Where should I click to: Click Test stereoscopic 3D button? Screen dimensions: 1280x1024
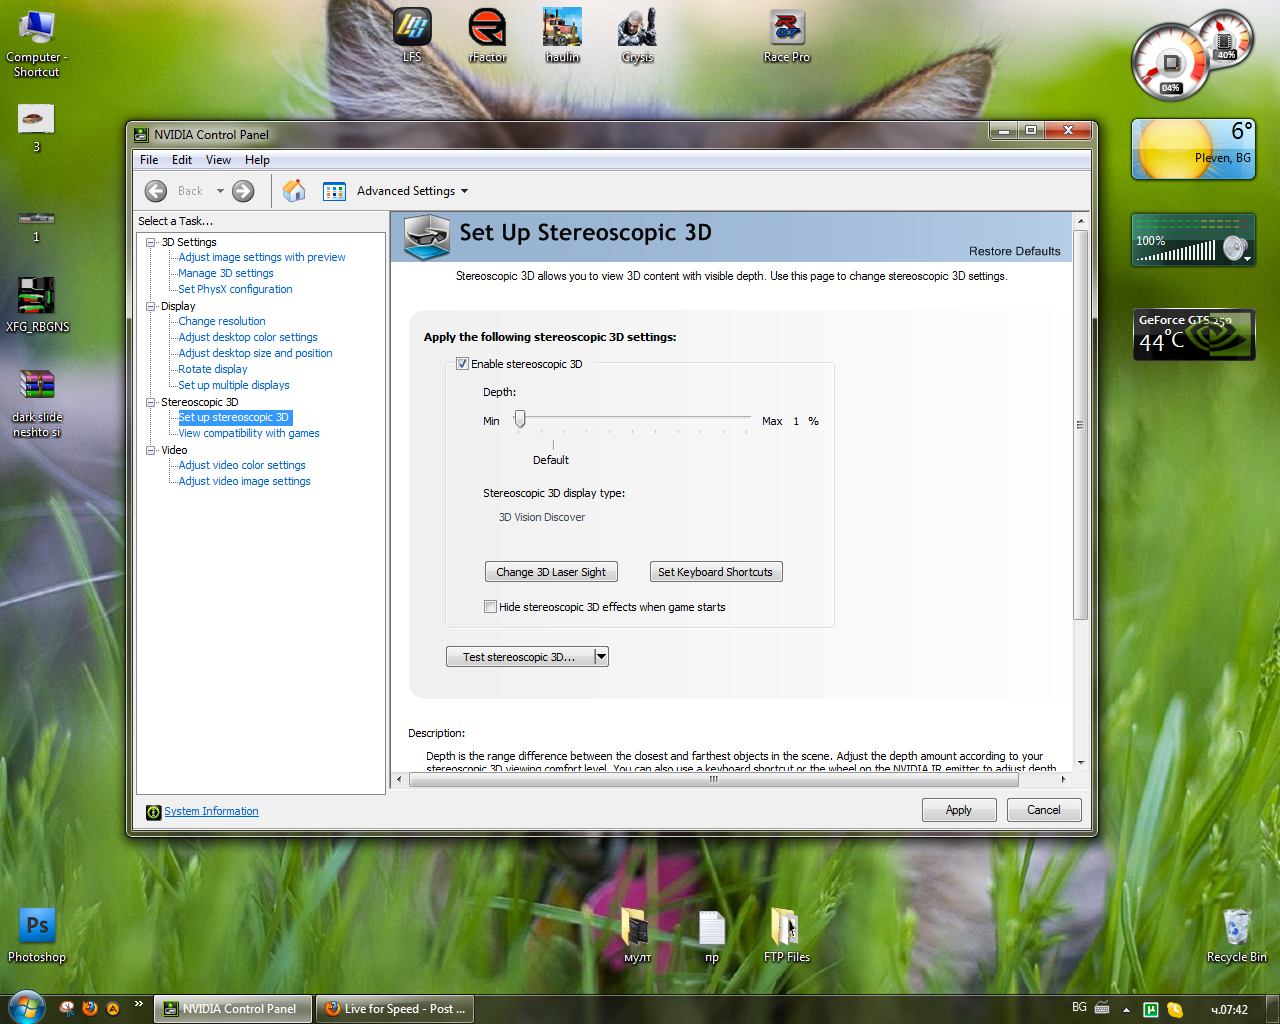[520, 657]
